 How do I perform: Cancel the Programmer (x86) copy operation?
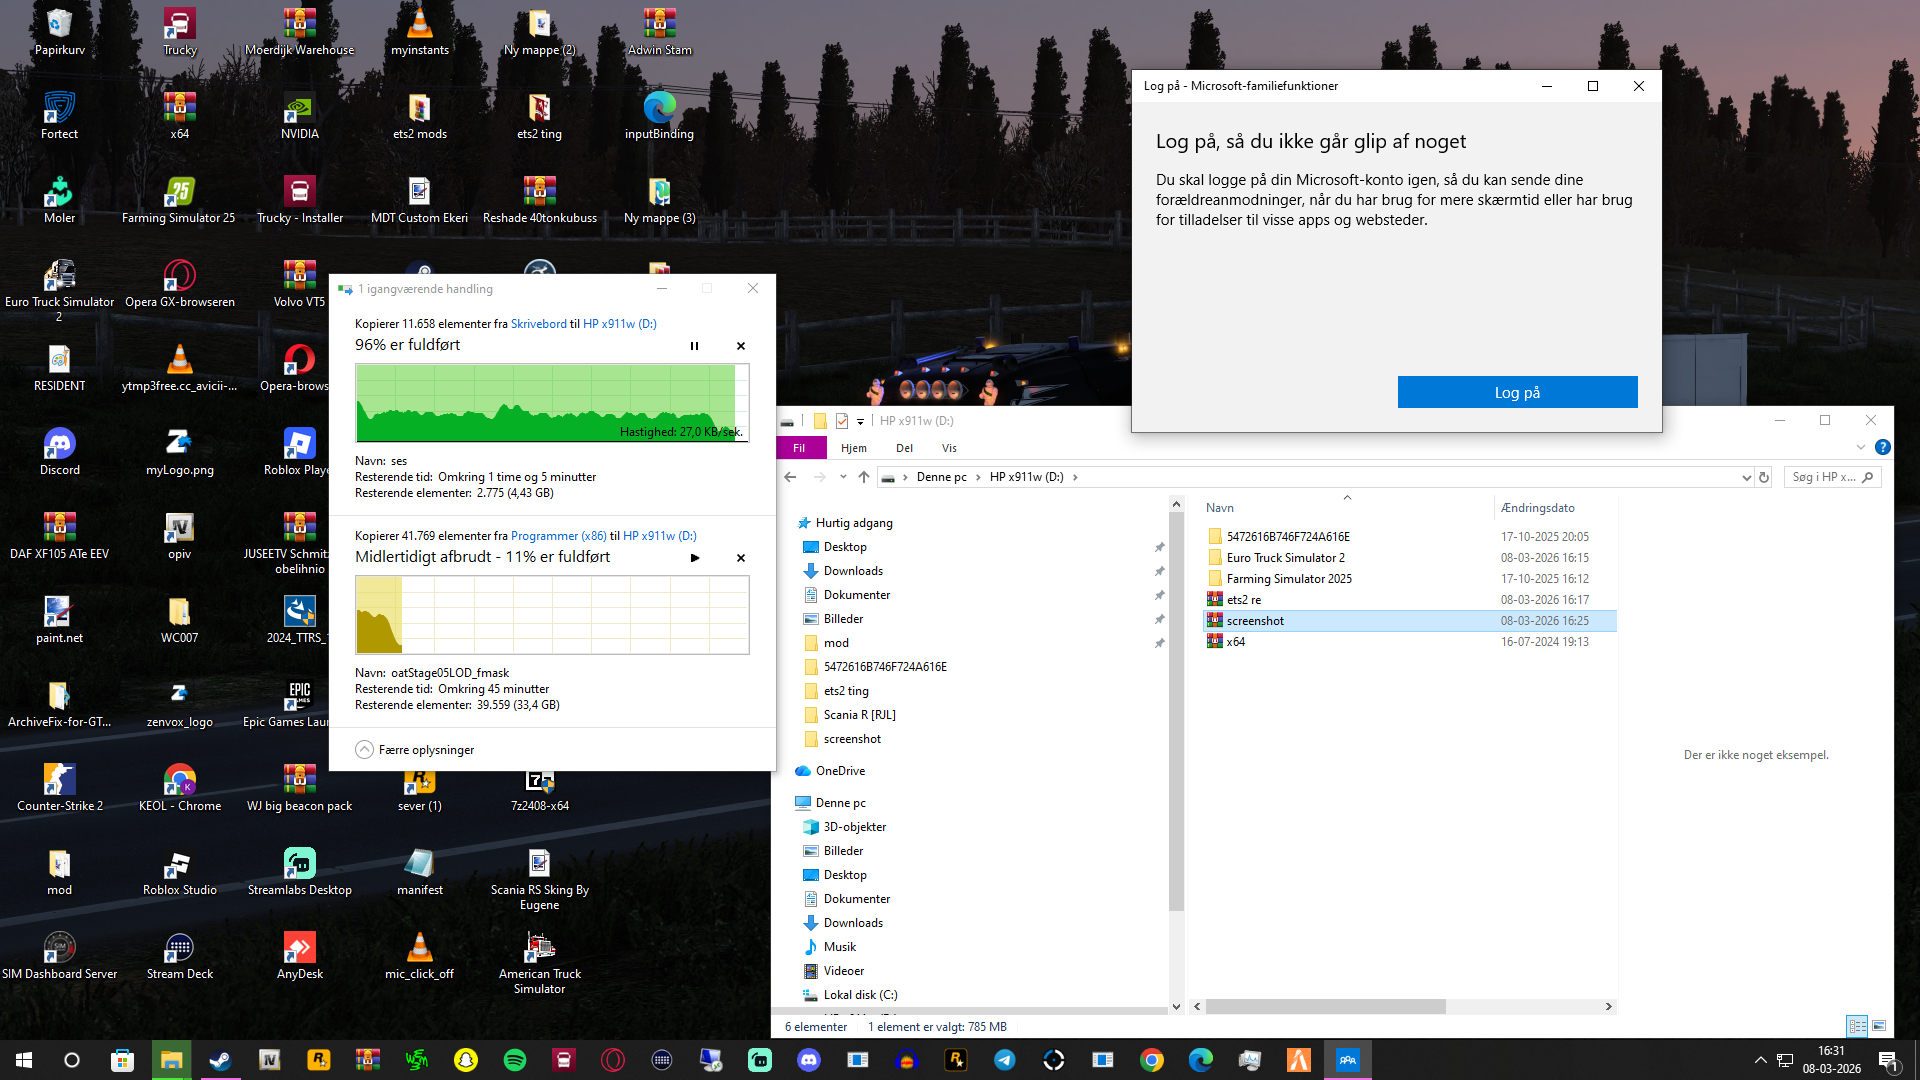pos(741,558)
